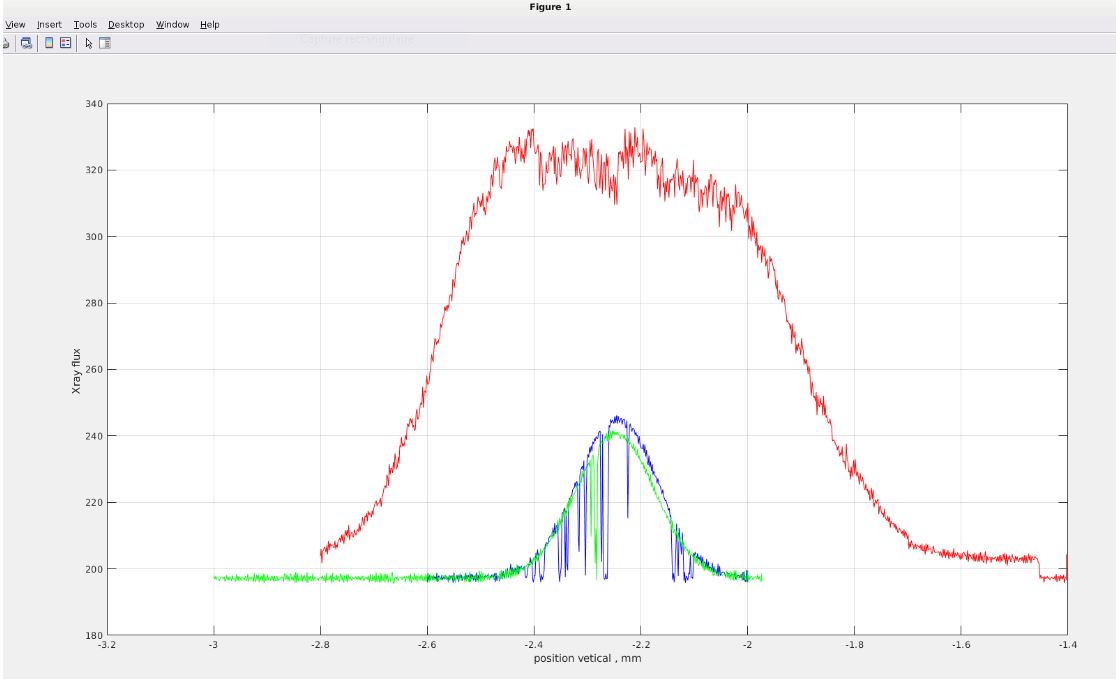Open the View menu

(16, 24)
